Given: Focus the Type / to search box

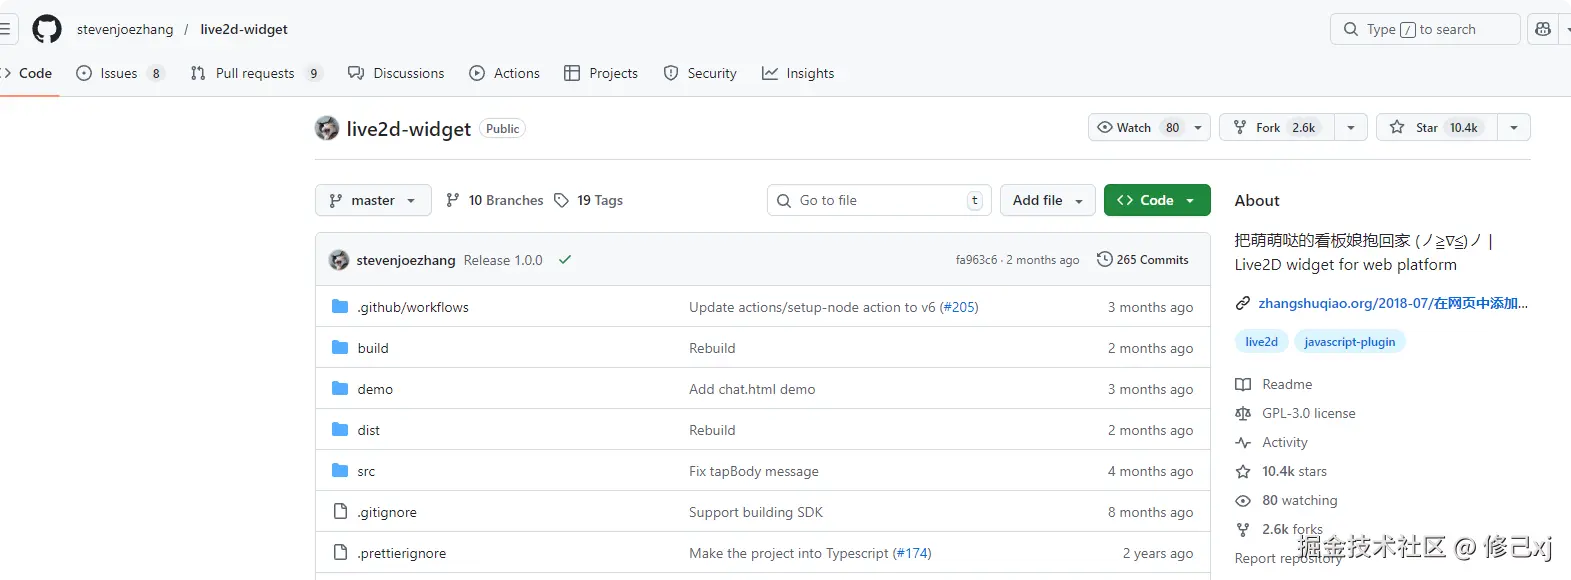Looking at the screenshot, I should pos(1425,29).
